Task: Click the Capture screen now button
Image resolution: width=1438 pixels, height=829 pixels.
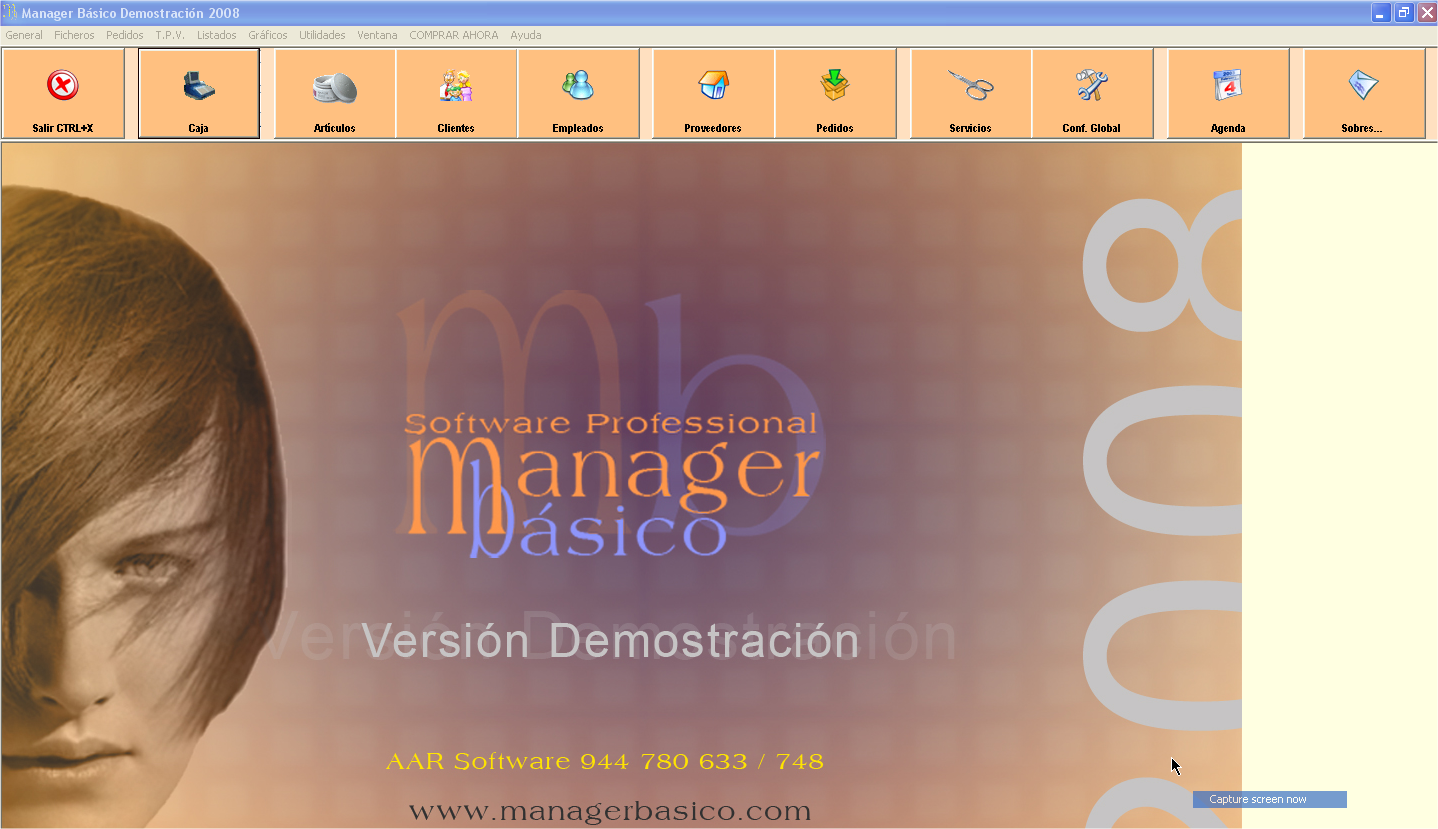Action: click(x=1269, y=799)
